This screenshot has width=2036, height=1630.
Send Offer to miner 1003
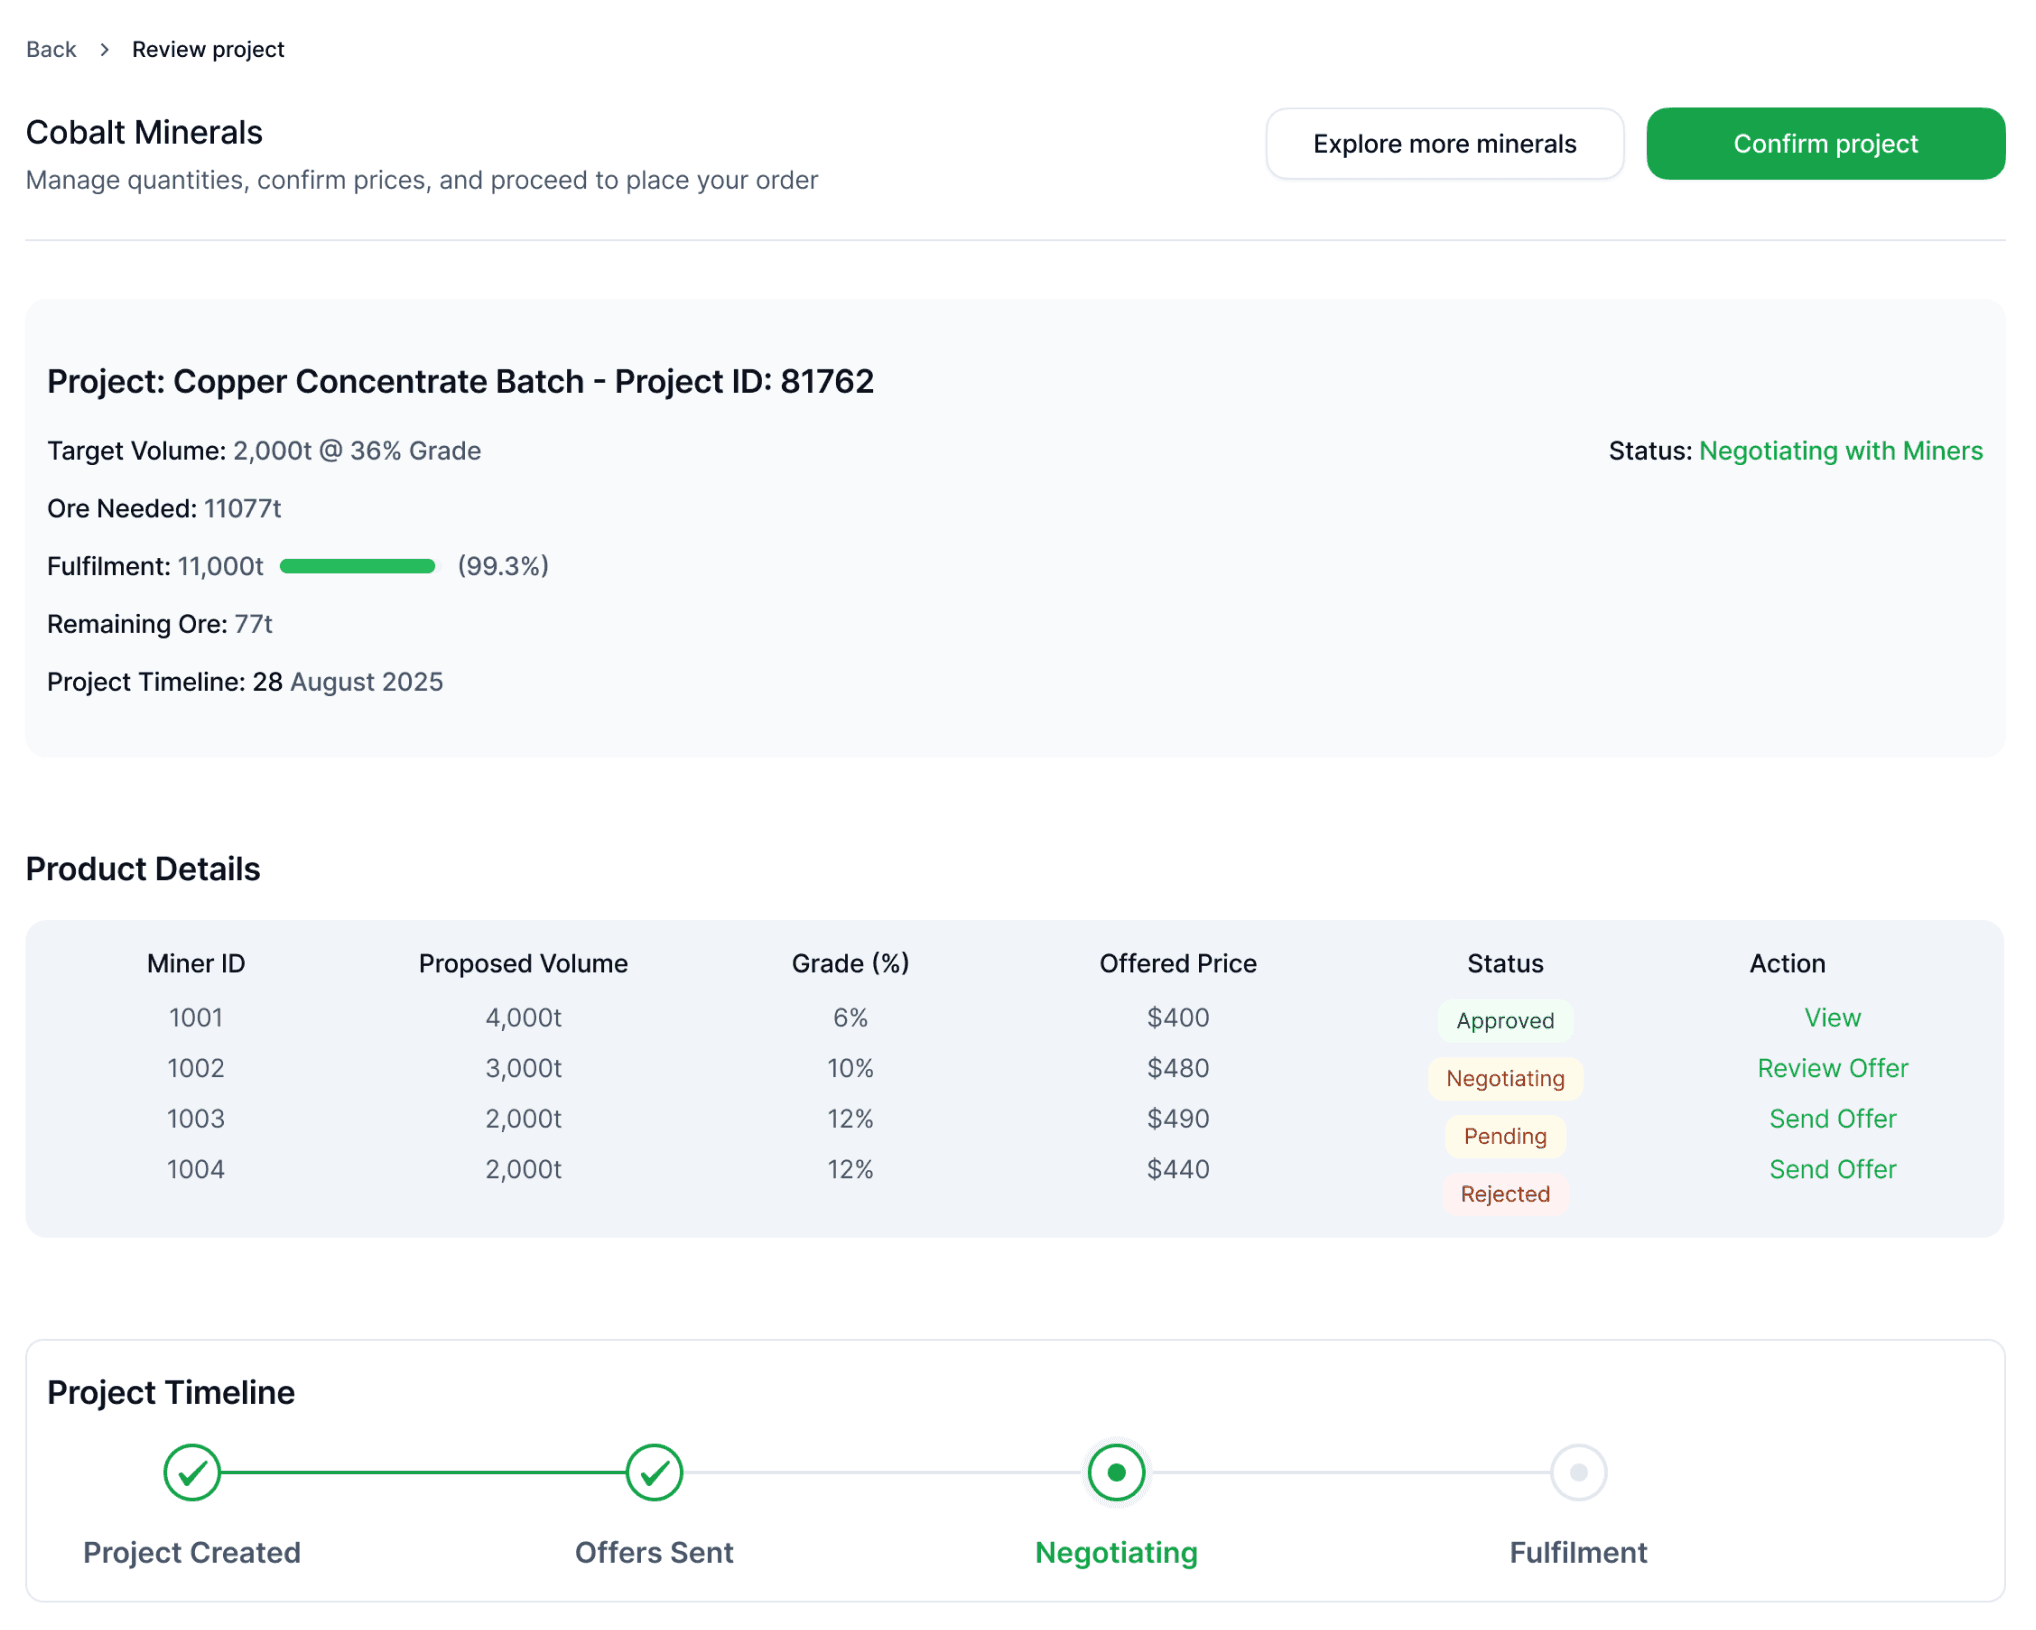(x=1832, y=1119)
